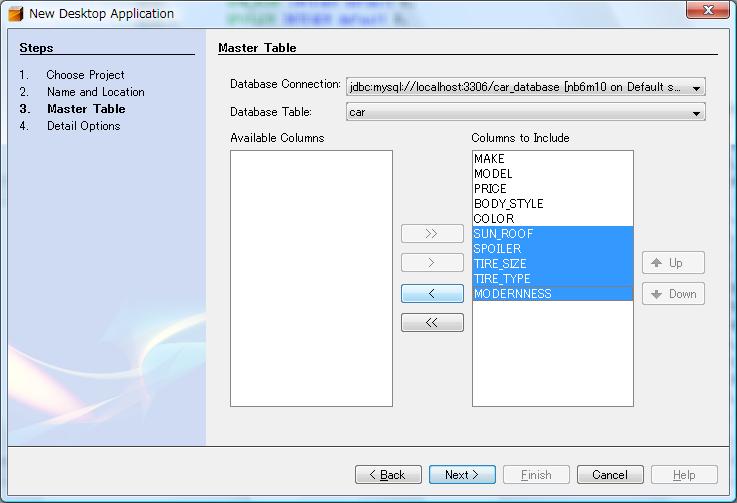The image size is (737, 503).
Task: Cancel the wizard
Action: click(x=609, y=475)
